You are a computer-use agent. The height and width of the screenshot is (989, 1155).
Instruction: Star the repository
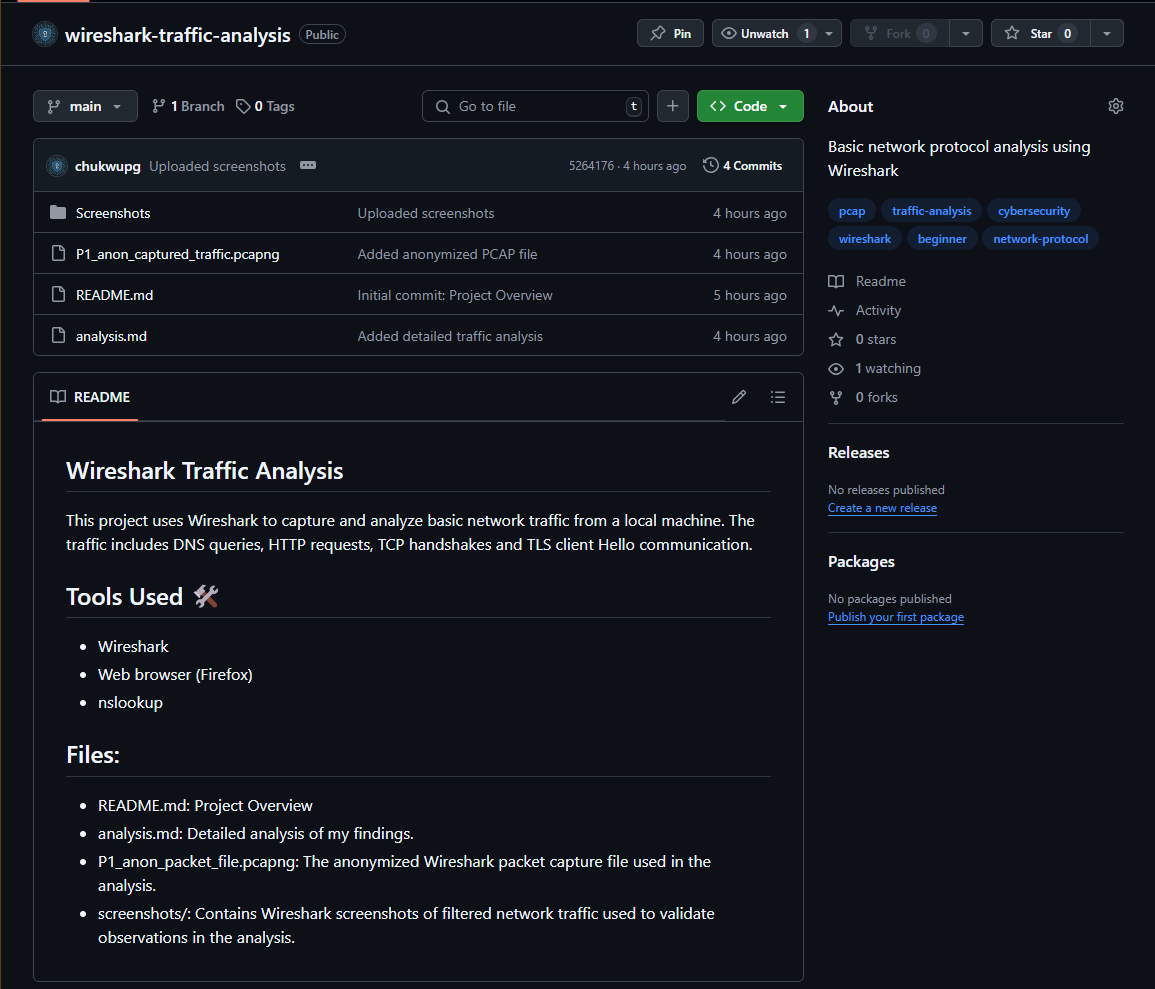1039,34
